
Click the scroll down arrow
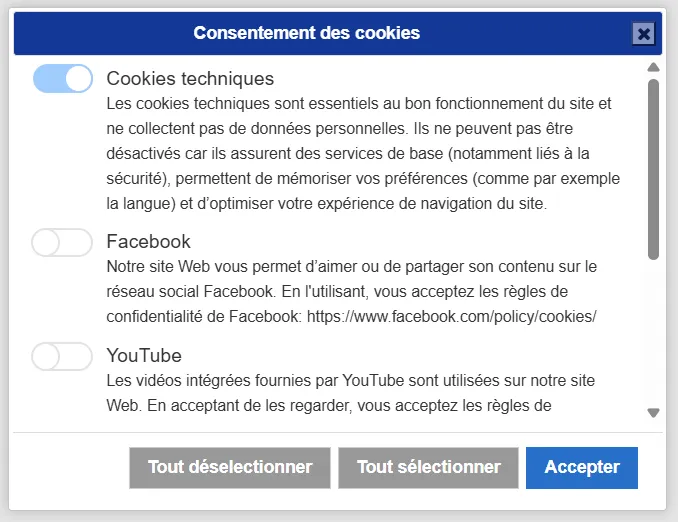653,412
